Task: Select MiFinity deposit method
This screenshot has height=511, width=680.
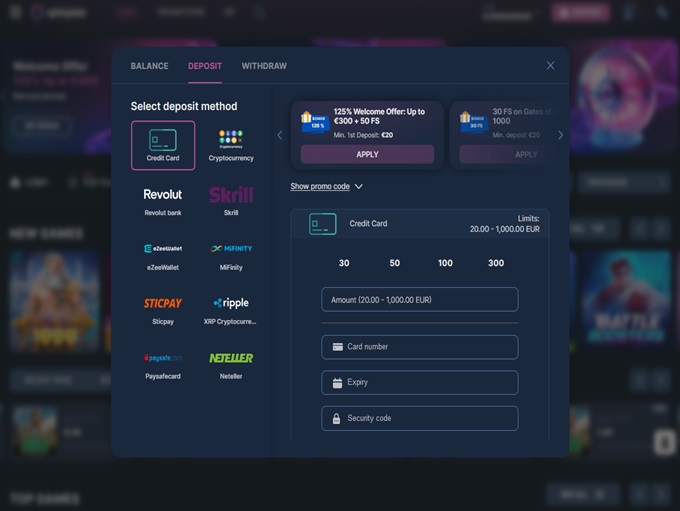Action: point(231,254)
